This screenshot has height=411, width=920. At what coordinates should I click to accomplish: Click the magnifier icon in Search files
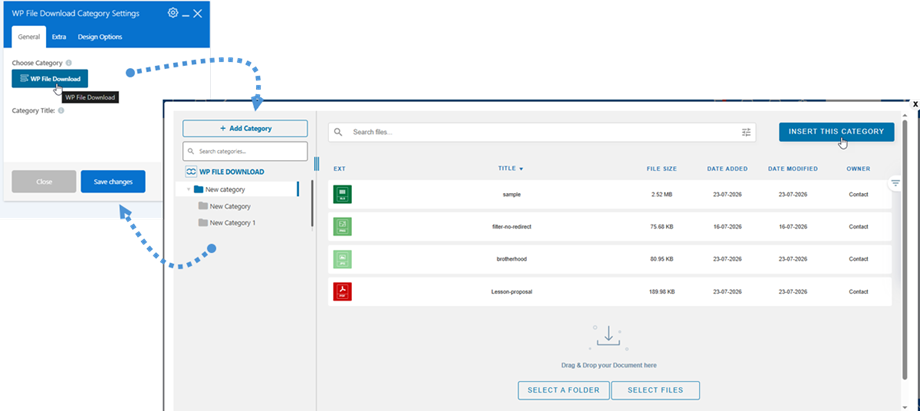coord(338,132)
